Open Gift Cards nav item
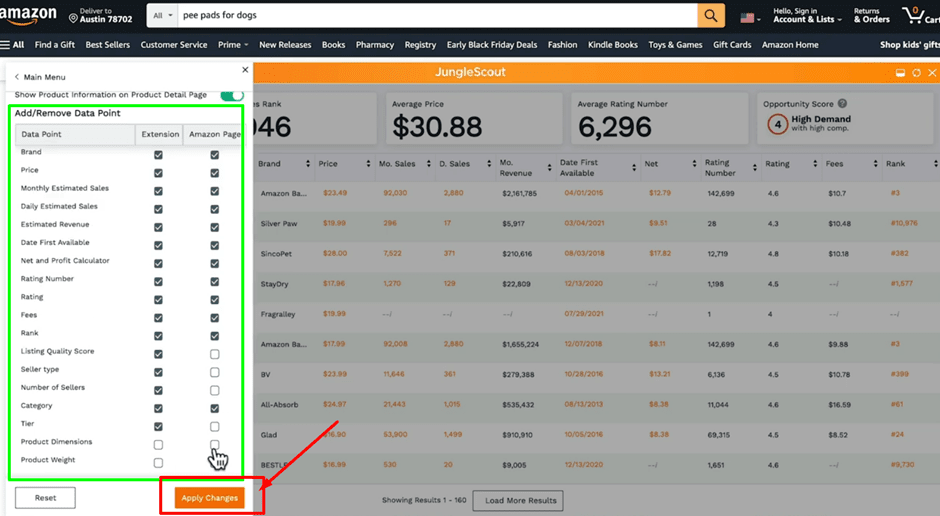940x516 pixels. coord(732,45)
